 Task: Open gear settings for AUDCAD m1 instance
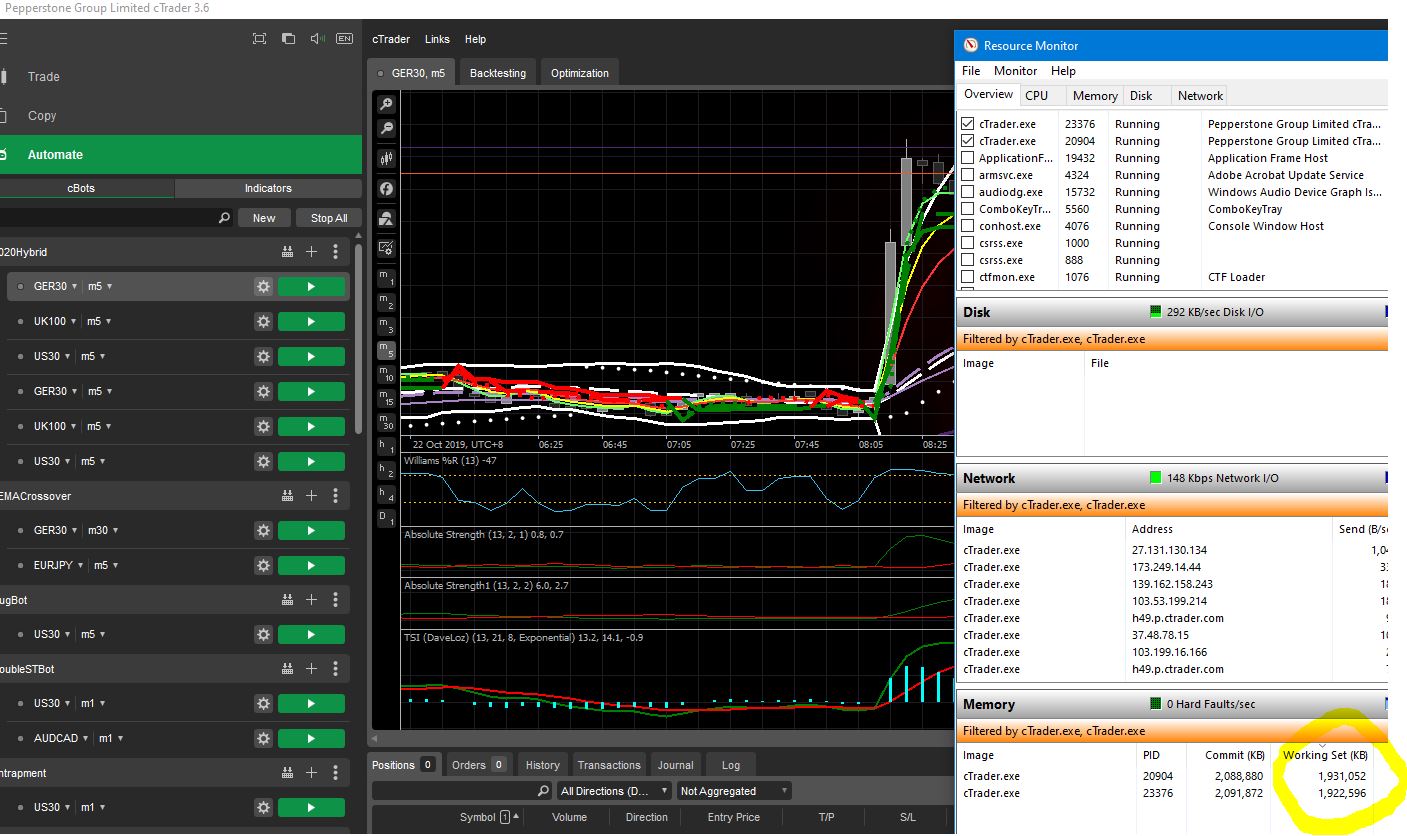[263, 738]
